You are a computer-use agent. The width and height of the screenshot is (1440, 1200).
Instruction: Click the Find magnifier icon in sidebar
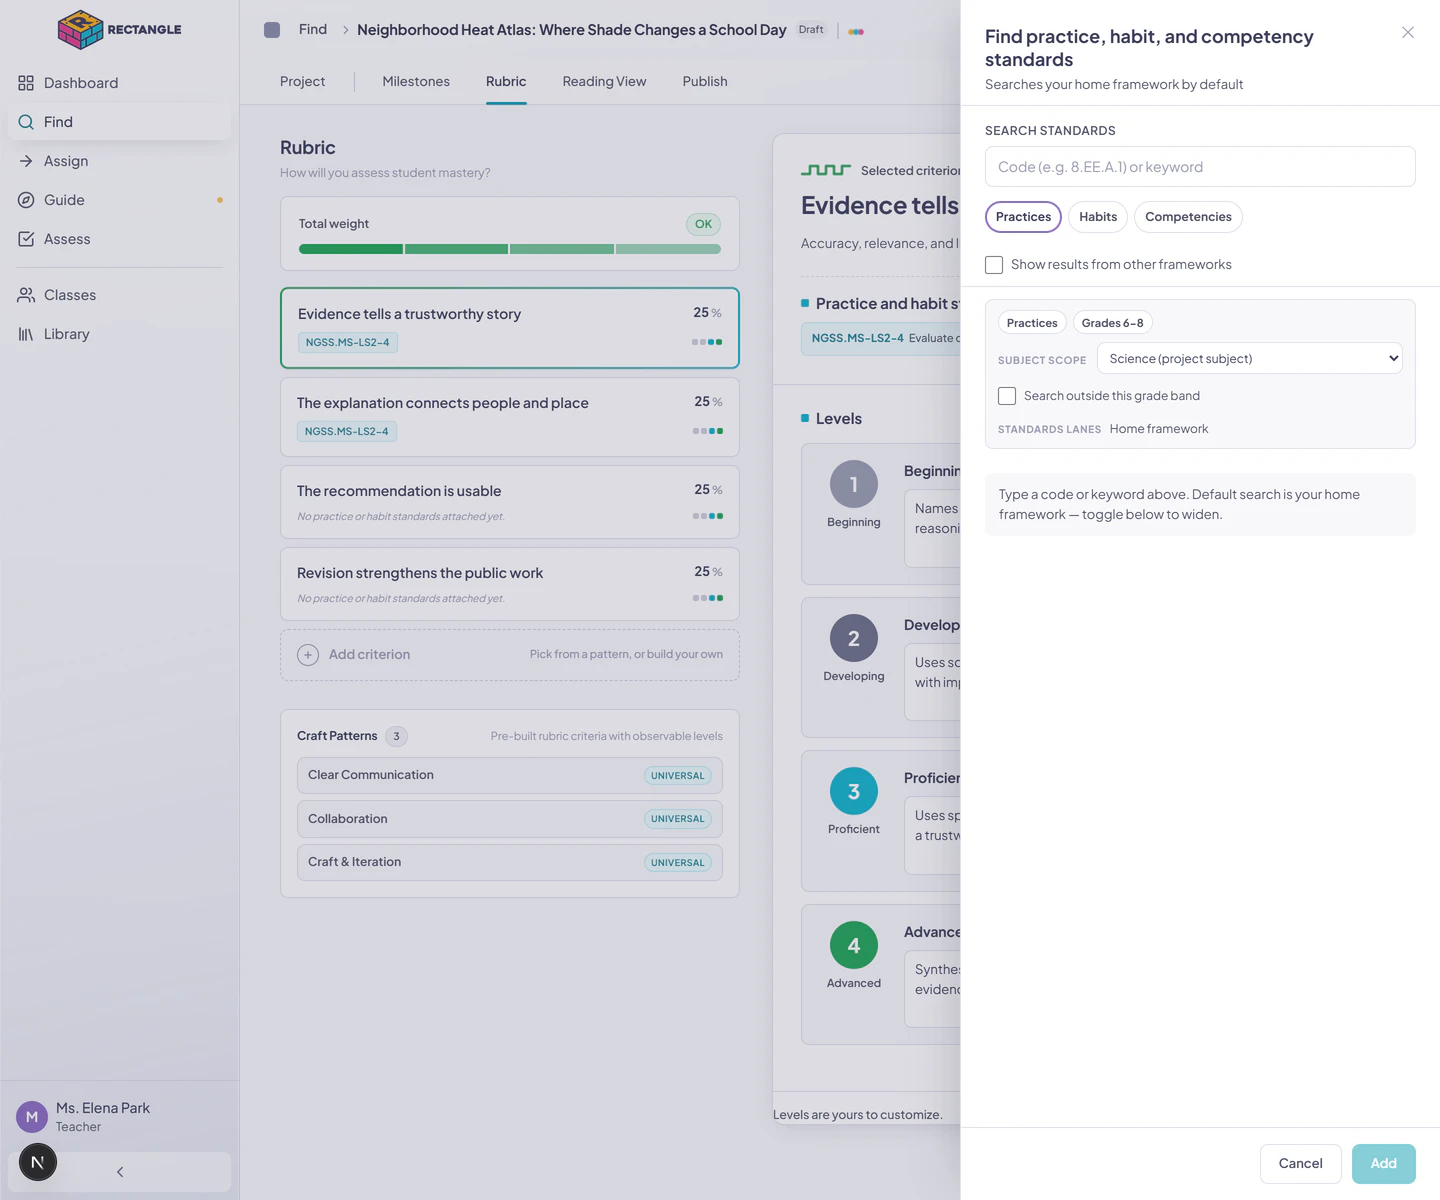click(26, 122)
